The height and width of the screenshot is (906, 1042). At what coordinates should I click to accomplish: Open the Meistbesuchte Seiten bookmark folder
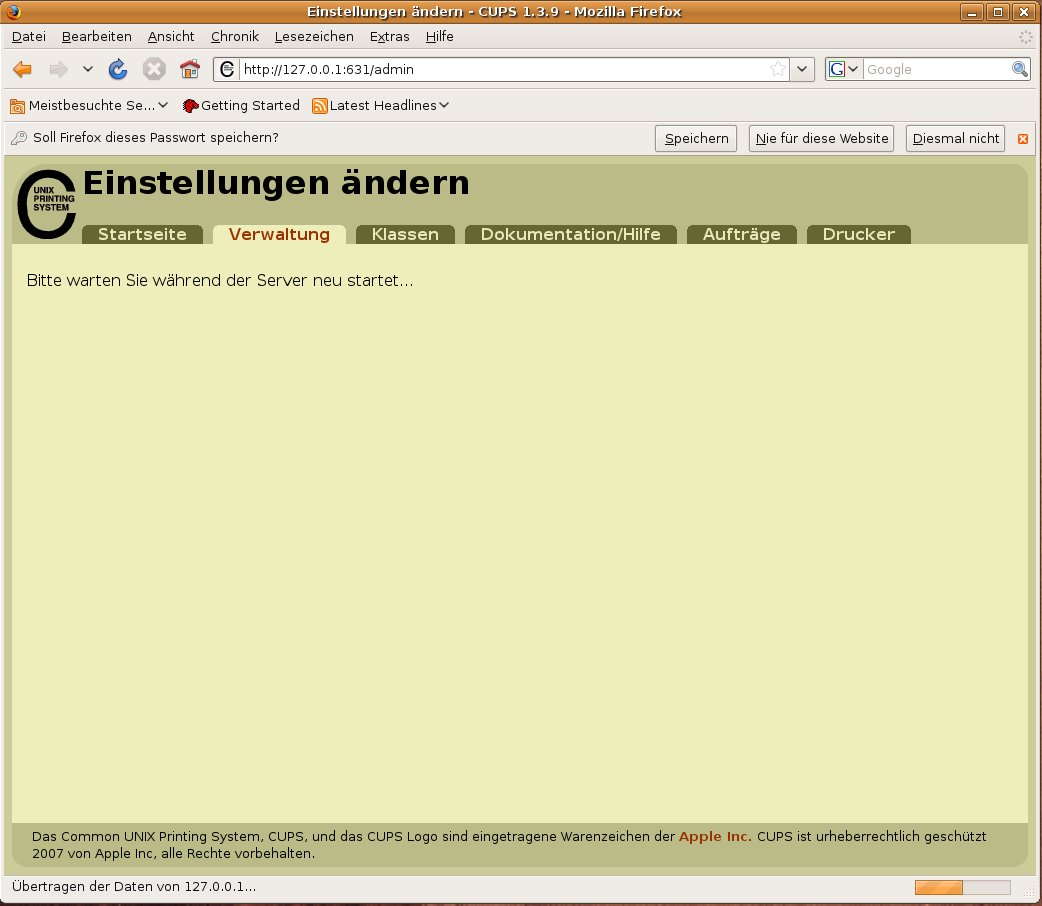(x=90, y=105)
